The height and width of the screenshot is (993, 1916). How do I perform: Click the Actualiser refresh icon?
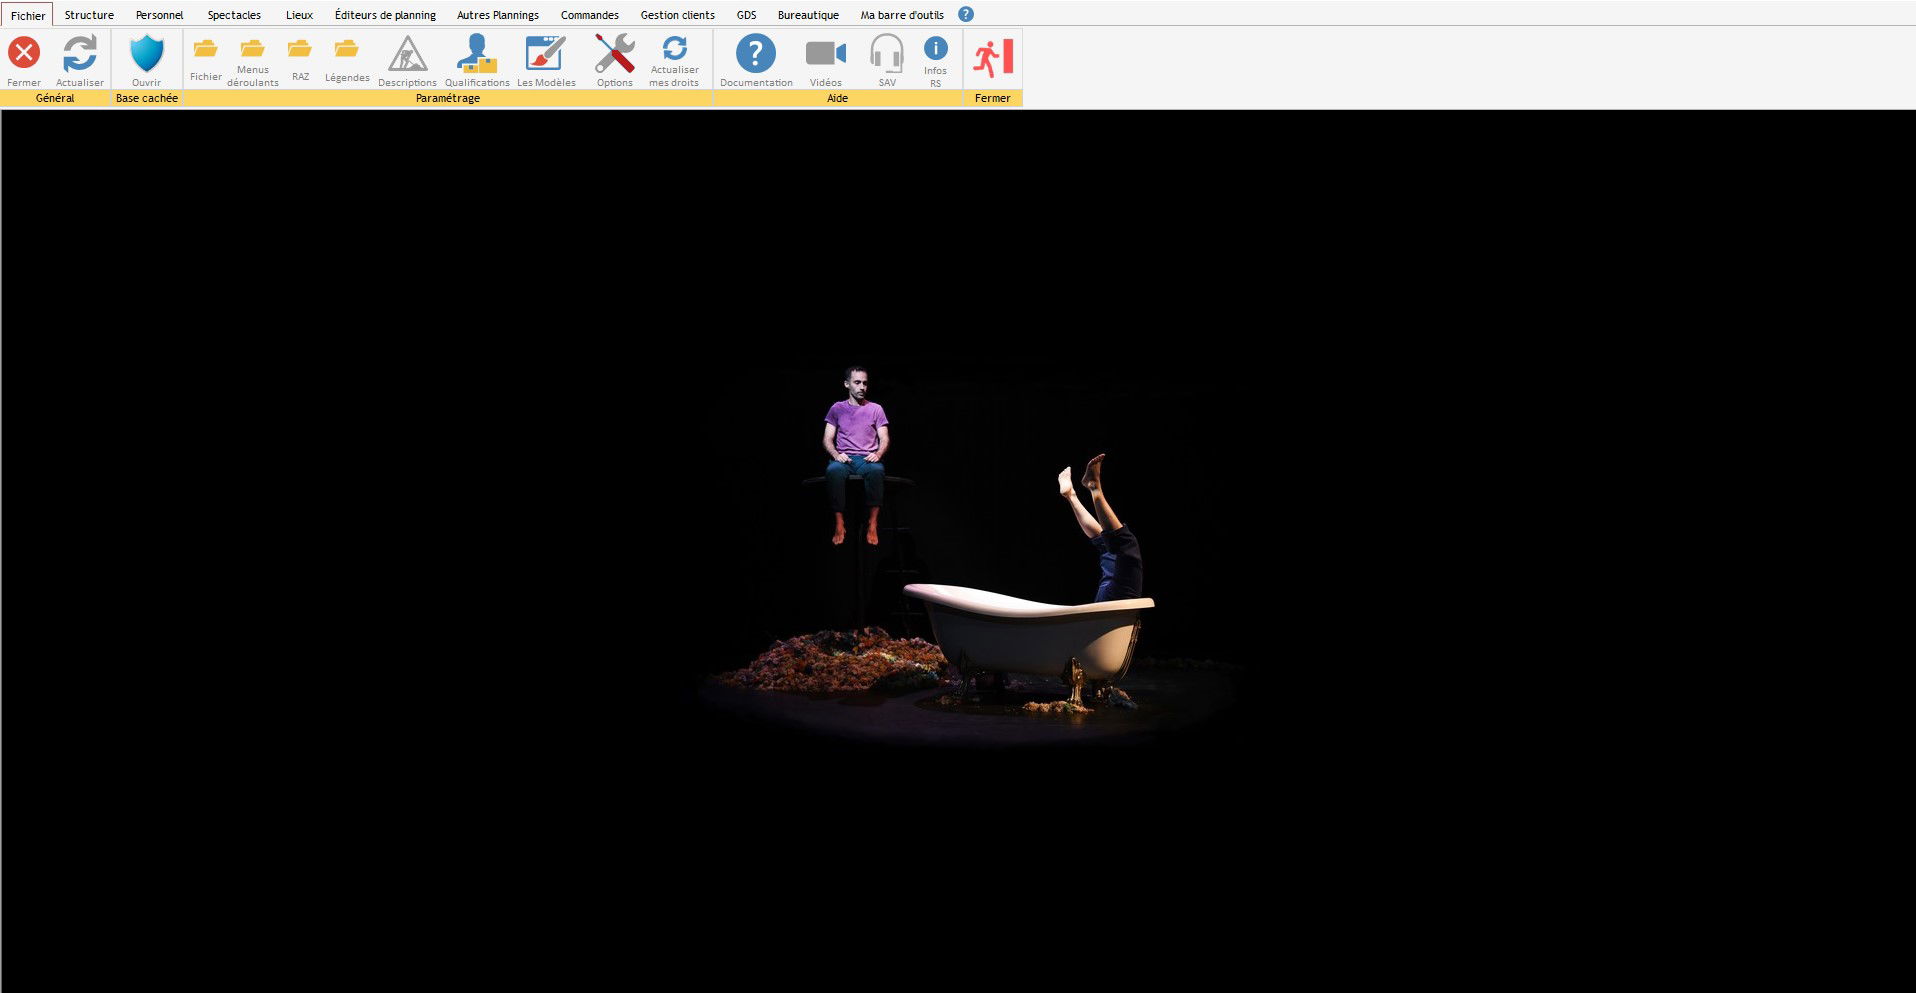coord(80,53)
